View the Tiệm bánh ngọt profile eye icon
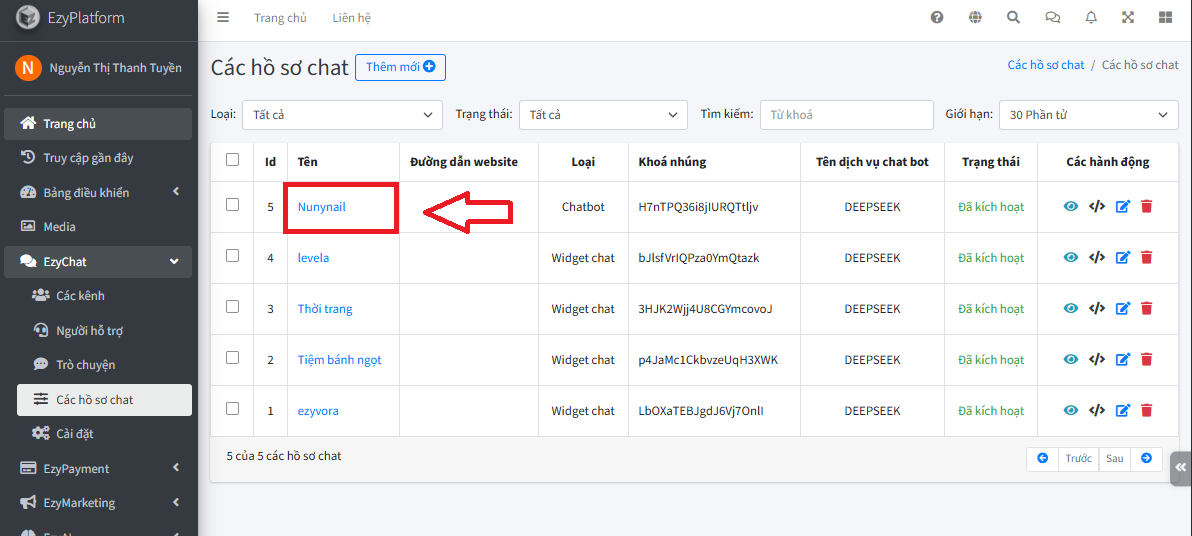1192x536 pixels. coord(1071,360)
